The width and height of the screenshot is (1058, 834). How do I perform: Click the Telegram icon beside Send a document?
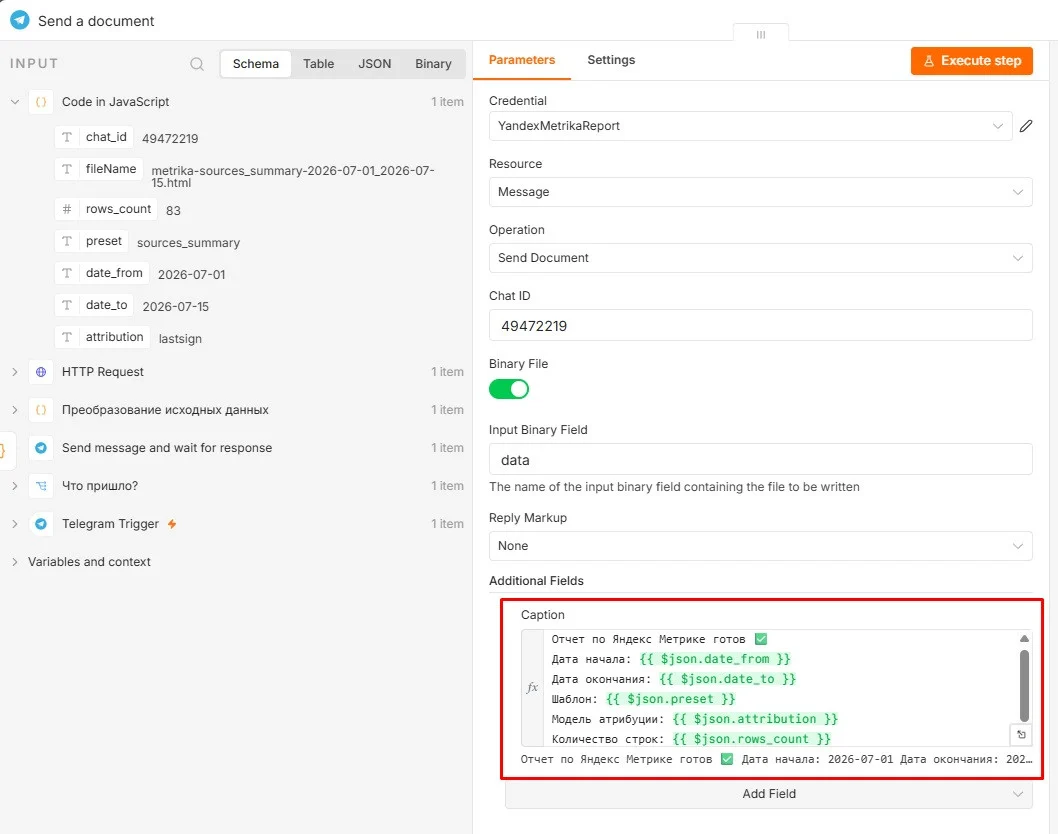click(x=20, y=20)
